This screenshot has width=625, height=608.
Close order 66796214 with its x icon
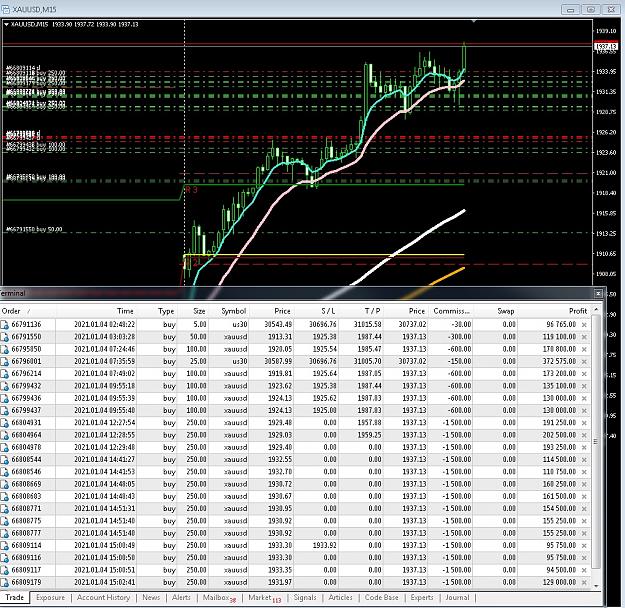[x=584, y=374]
